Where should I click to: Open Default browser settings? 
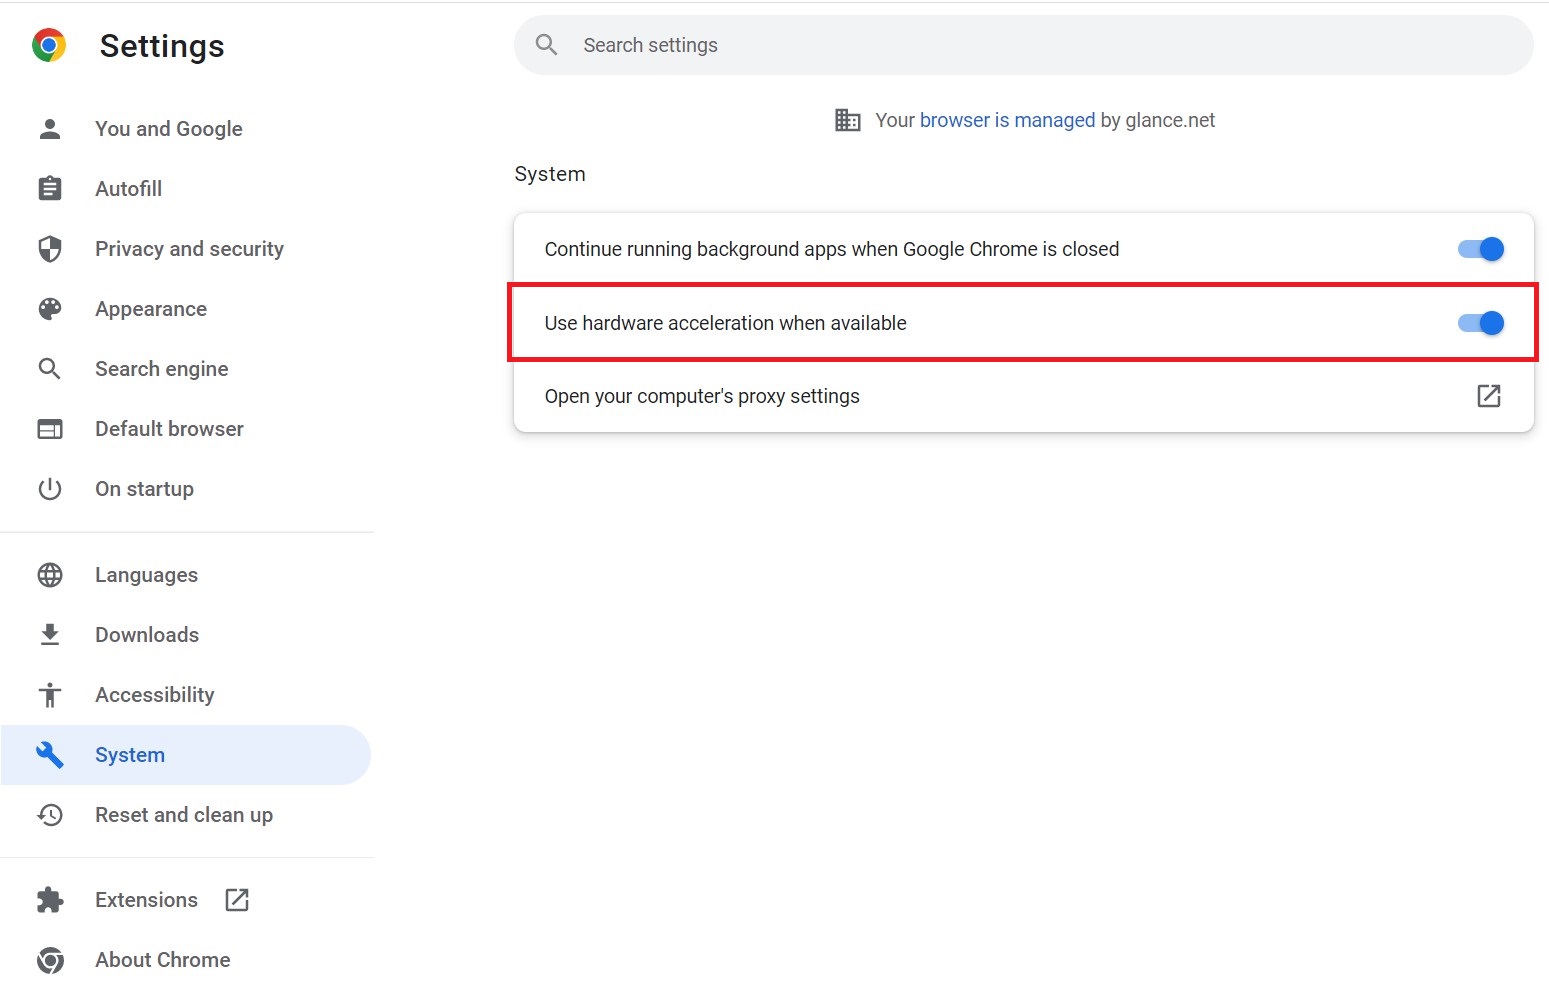(x=169, y=429)
